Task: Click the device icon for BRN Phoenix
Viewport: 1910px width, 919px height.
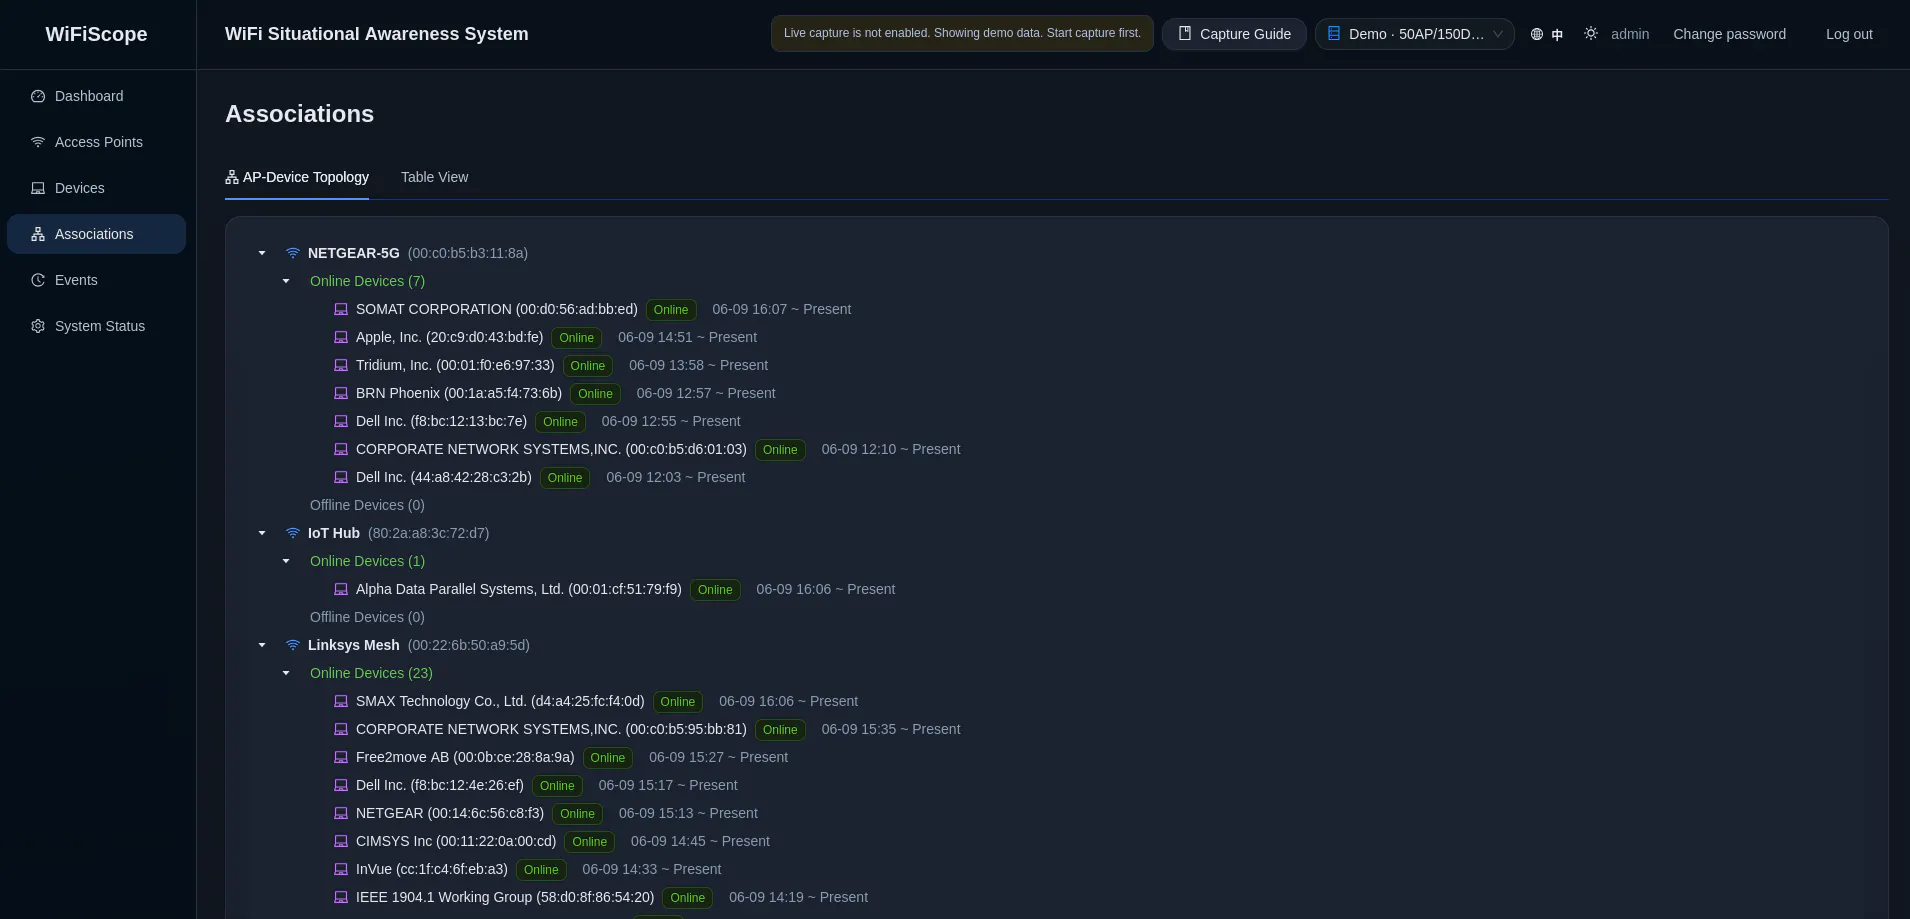Action: click(341, 393)
